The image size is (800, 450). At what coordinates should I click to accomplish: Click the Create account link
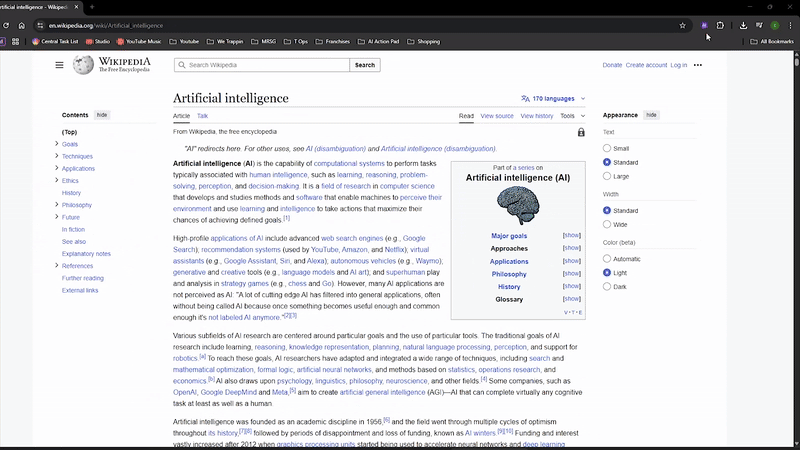click(x=646, y=65)
